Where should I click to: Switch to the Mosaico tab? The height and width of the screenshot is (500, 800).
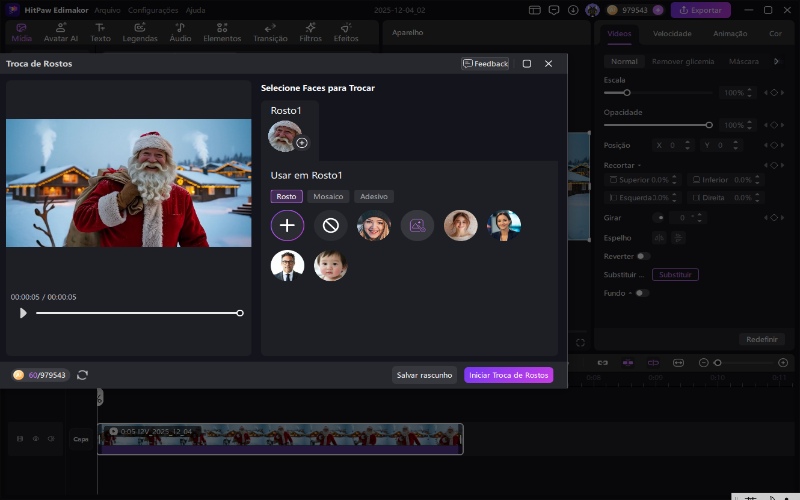(x=328, y=197)
